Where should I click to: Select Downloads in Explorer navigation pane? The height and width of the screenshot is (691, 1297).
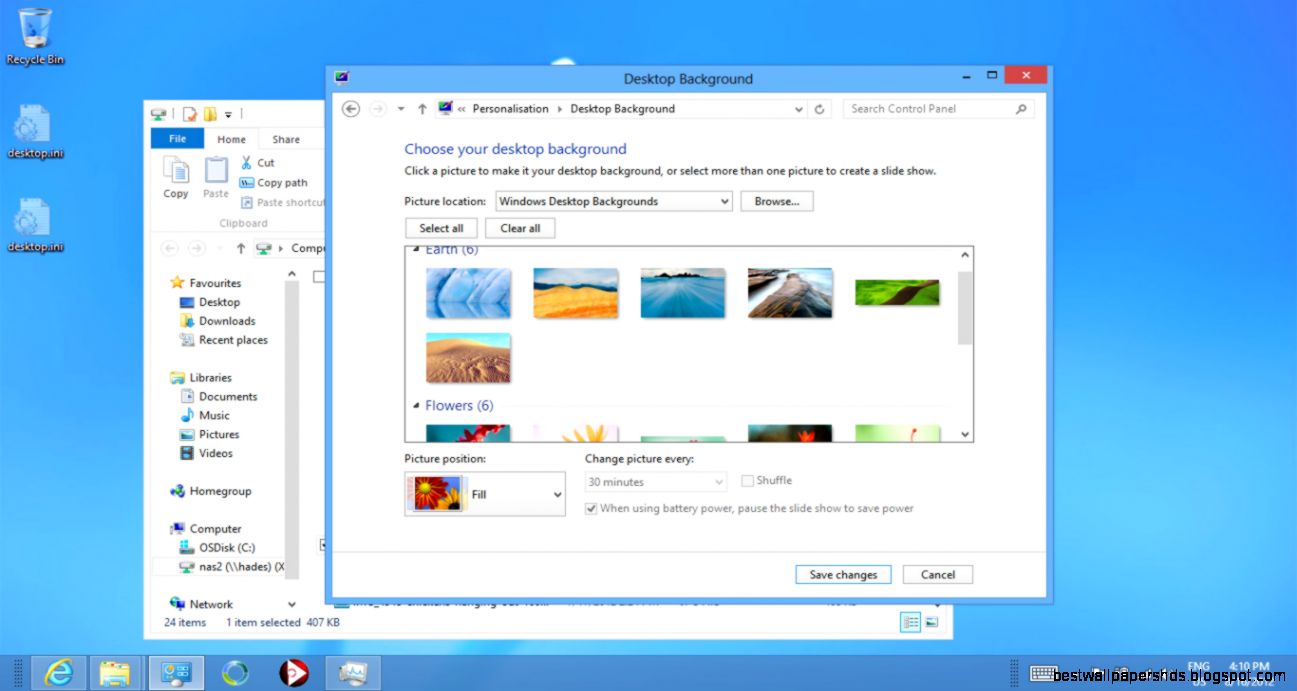pyautogui.click(x=218, y=321)
